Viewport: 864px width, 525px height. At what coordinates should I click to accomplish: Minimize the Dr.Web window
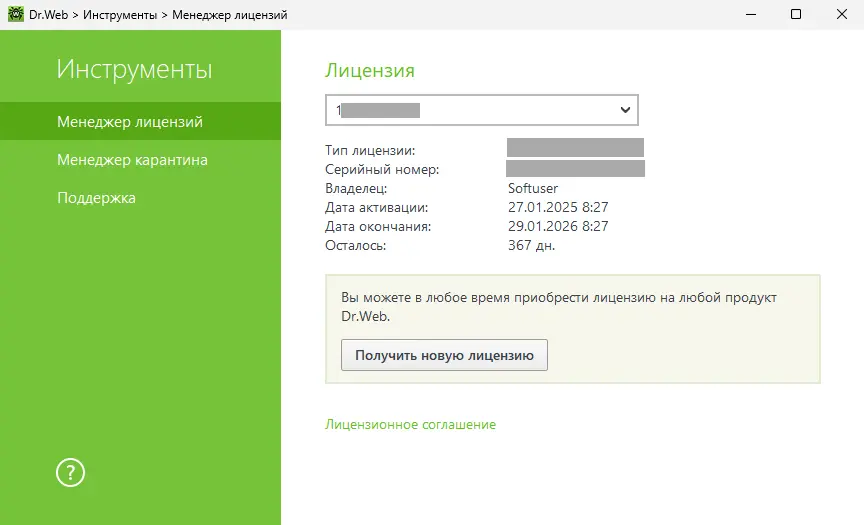pos(750,14)
